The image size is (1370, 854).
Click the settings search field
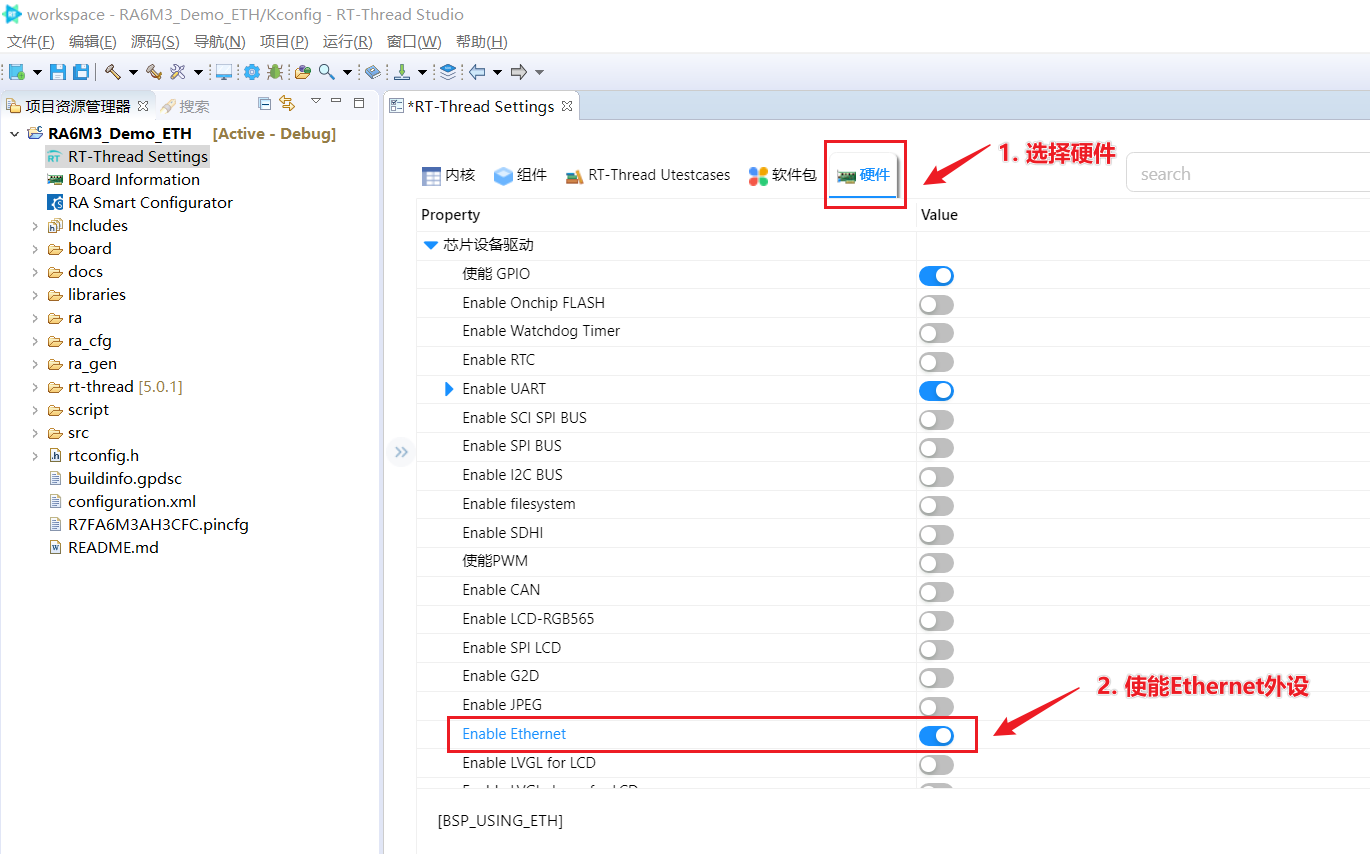coord(1248,174)
